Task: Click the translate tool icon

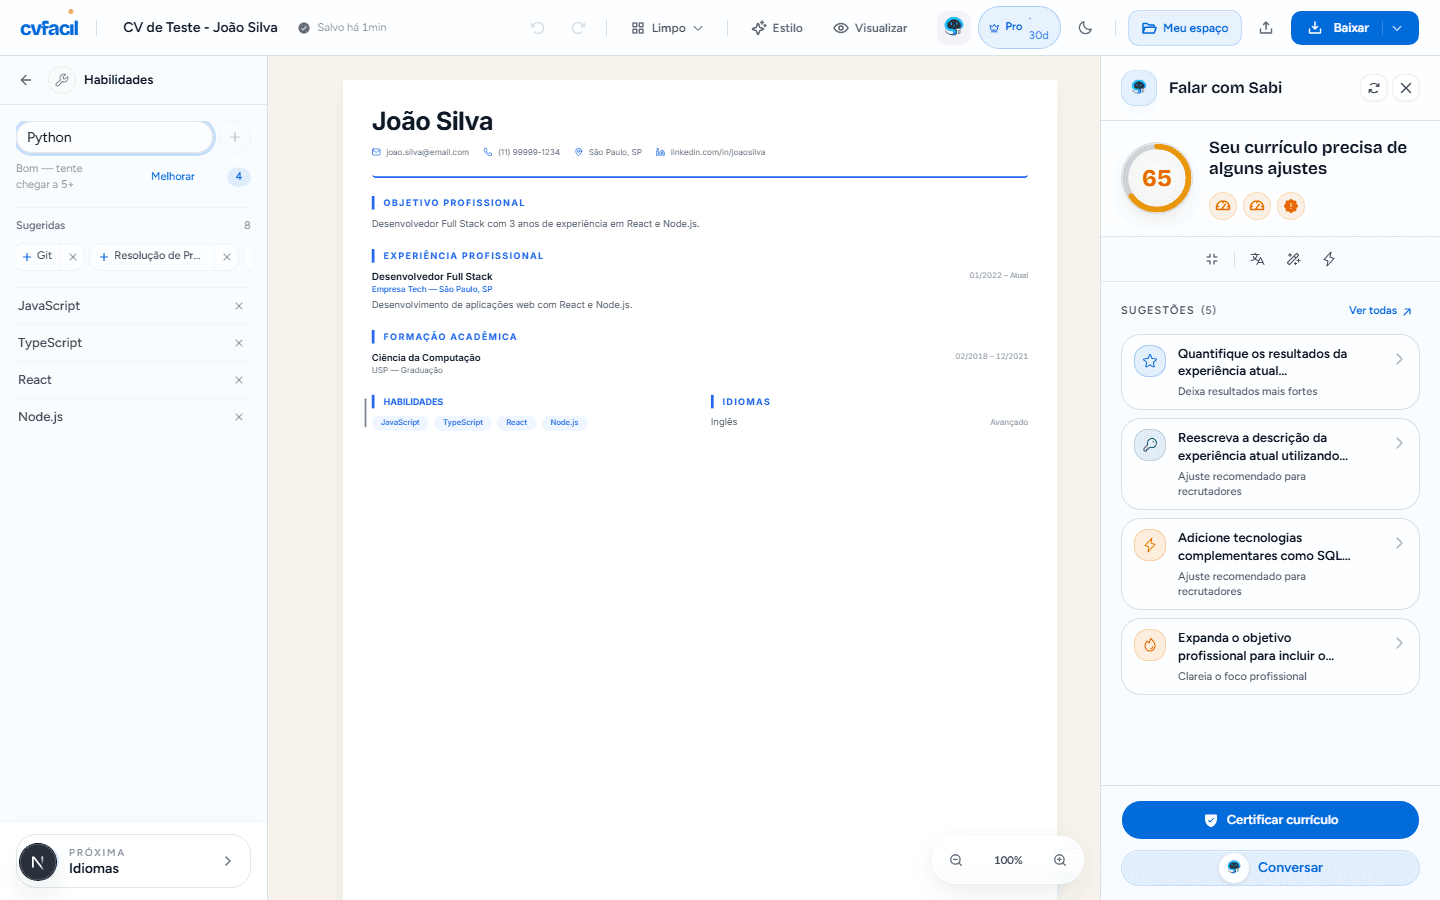Action: [1257, 259]
